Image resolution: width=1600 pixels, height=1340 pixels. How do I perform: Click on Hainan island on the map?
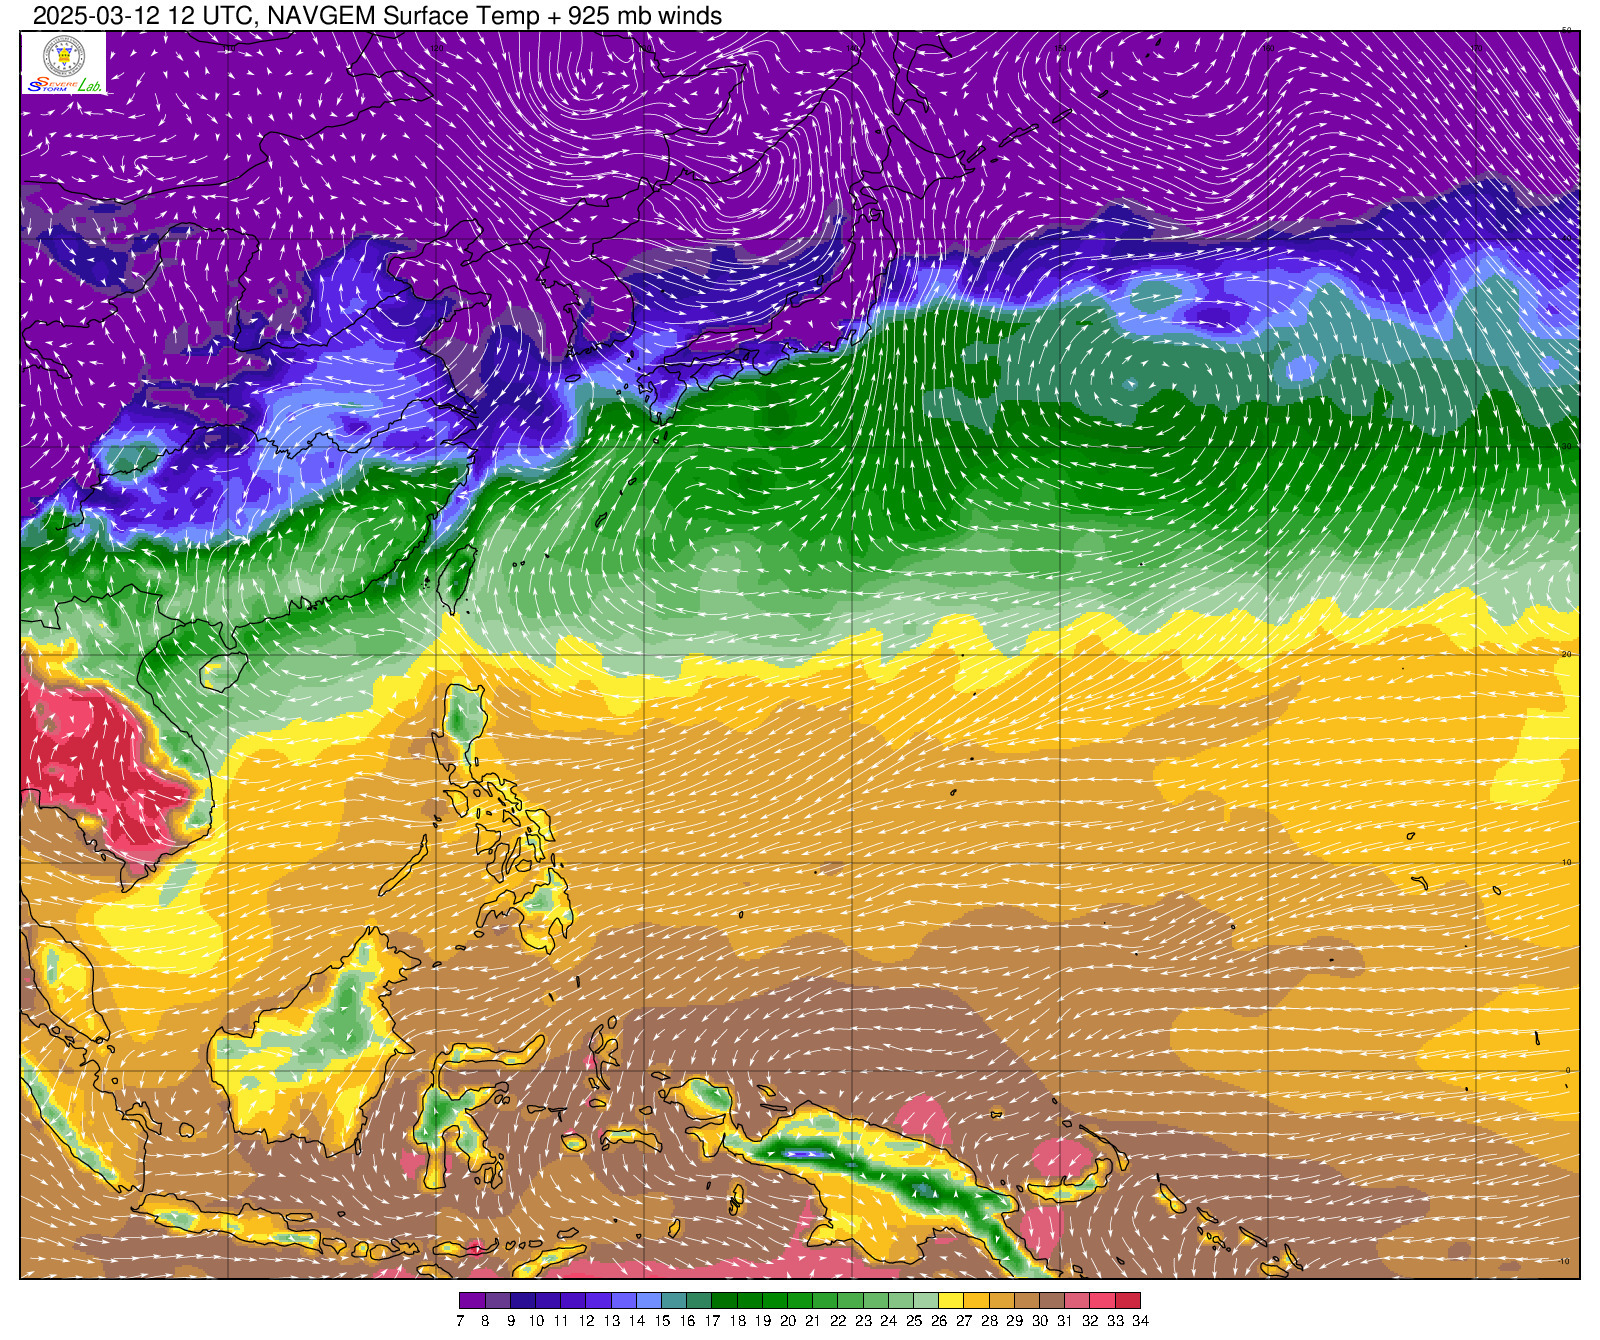223,671
